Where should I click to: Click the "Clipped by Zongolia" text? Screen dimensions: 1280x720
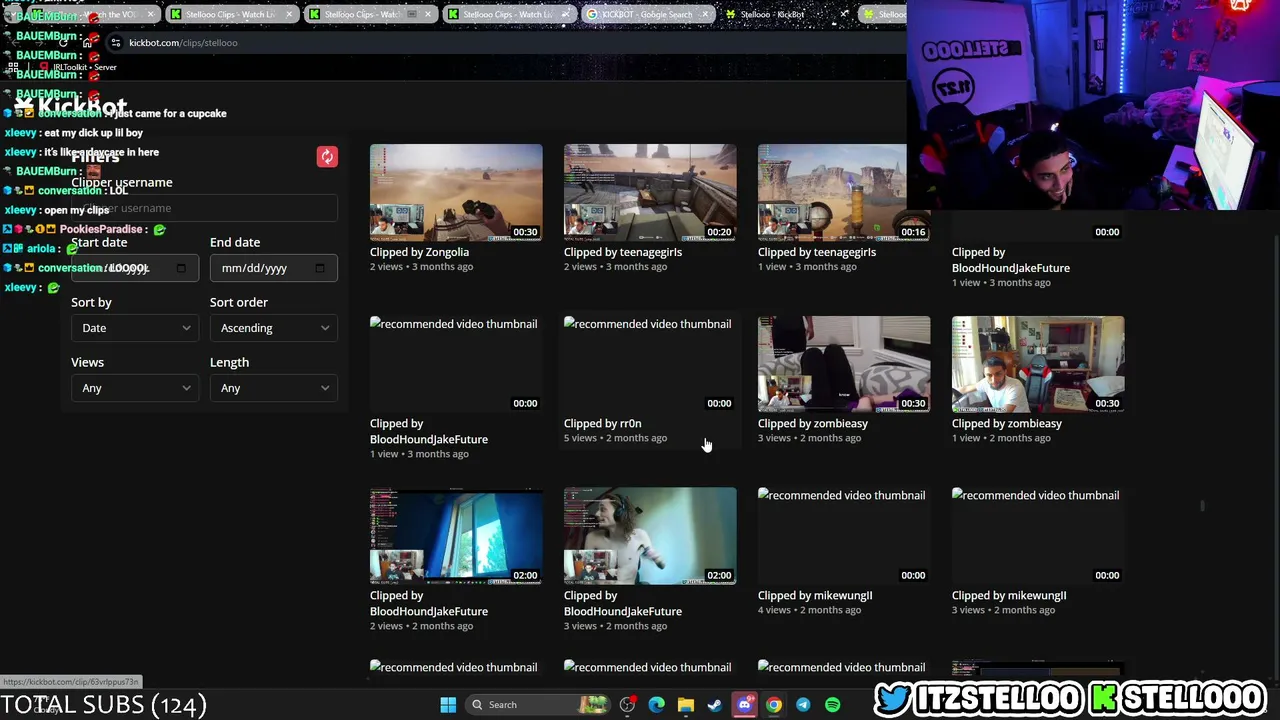coord(419,252)
